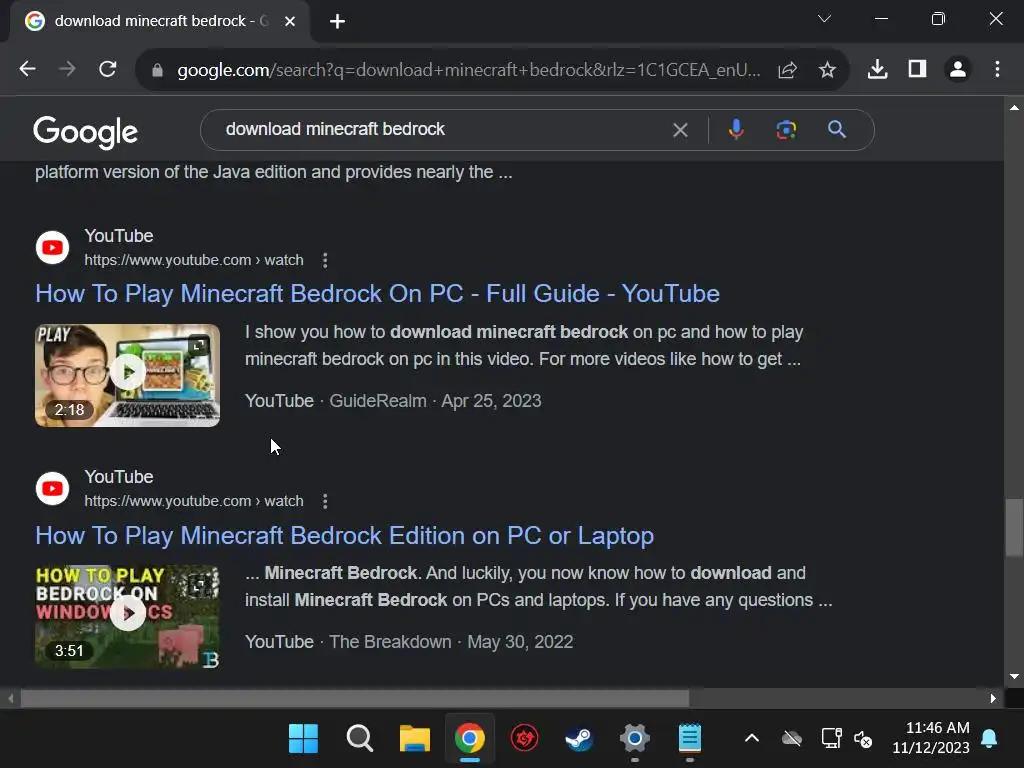This screenshot has height=768, width=1024.
Task: Open Chrome three-dot menu
Action: pyautogui.click(x=997, y=69)
